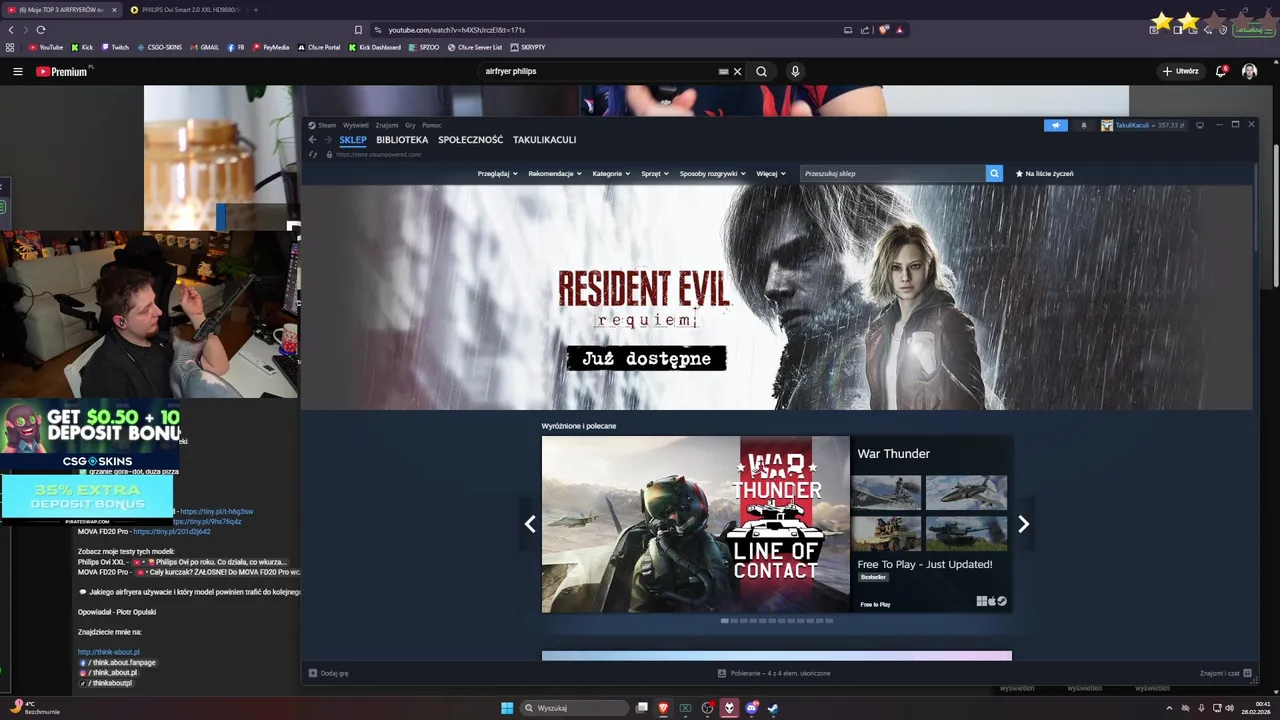Open Brave browser taskbar icon
Image resolution: width=1280 pixels, height=720 pixels.
(663, 708)
